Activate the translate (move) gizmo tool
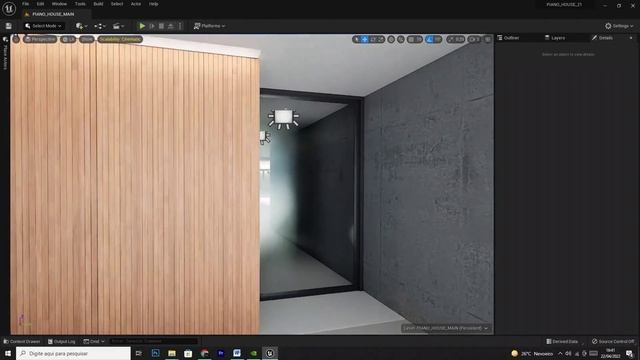640x360 pixels. [364, 39]
